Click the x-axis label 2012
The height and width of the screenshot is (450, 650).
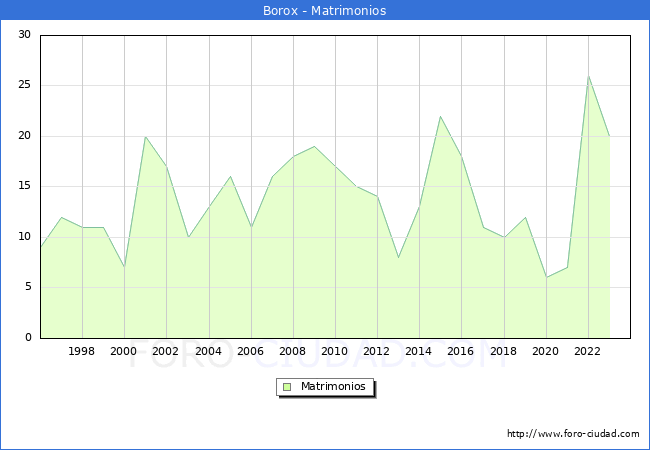pos(376,351)
